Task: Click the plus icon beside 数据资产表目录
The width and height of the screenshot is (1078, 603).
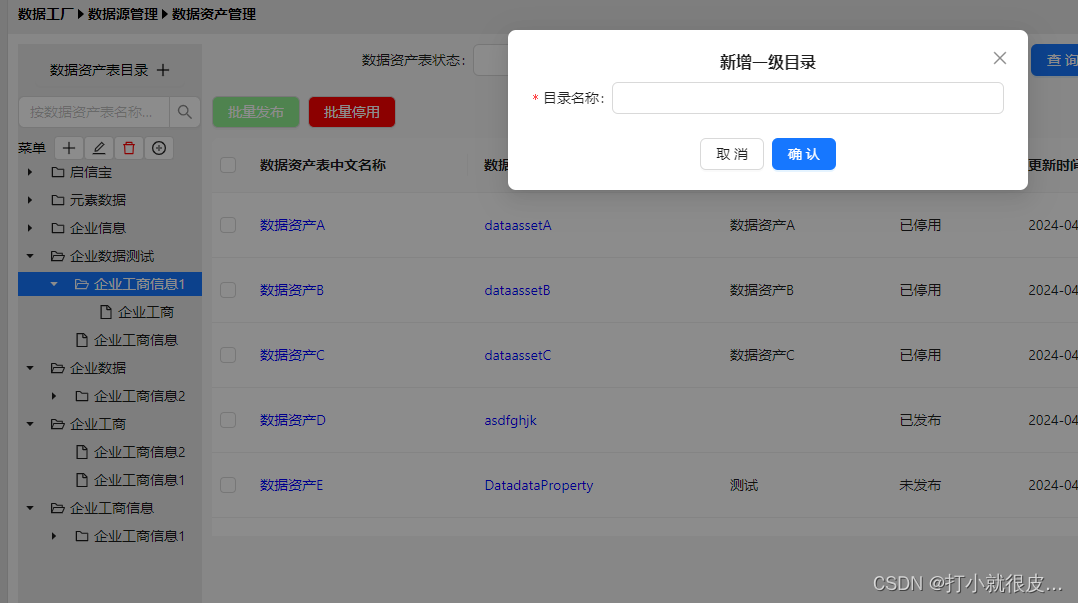Action: click(x=163, y=70)
